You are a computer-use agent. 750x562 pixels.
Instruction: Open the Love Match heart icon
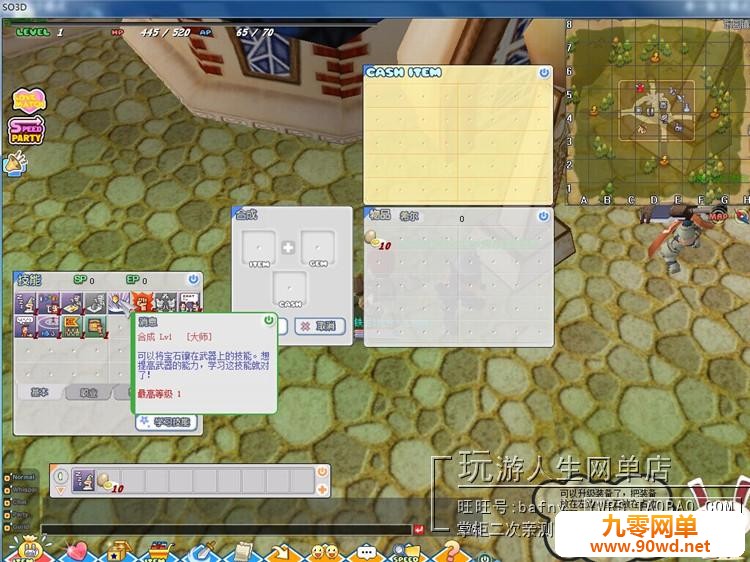pos(29,100)
